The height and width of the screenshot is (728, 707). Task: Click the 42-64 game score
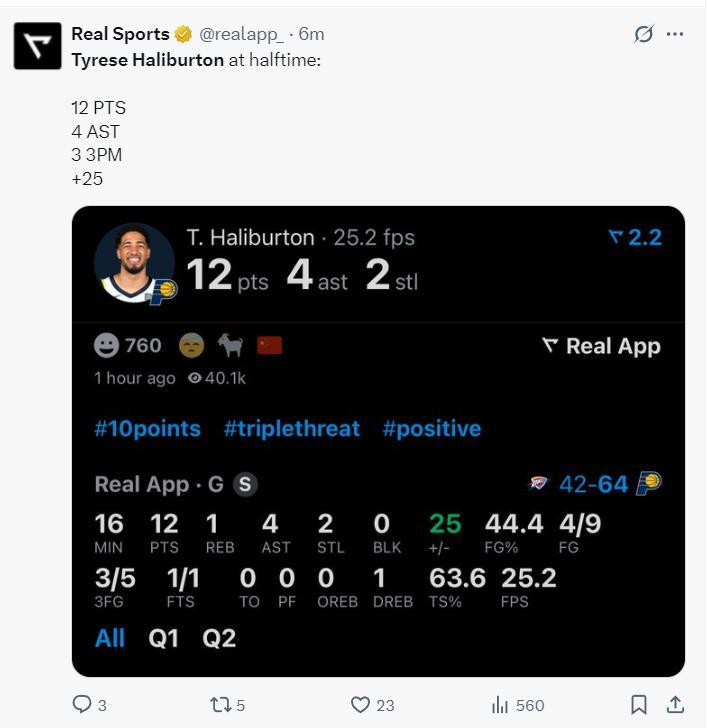tap(593, 485)
